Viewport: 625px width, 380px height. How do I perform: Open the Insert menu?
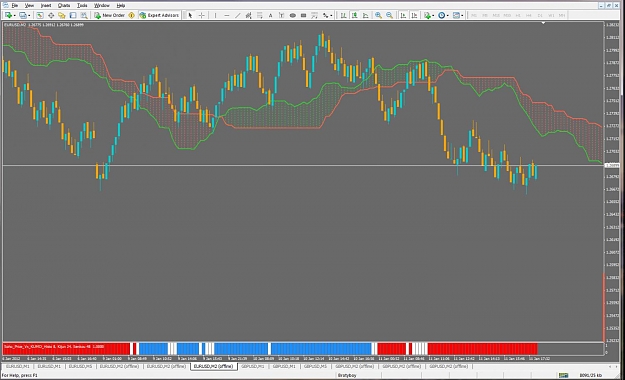[x=46, y=6]
